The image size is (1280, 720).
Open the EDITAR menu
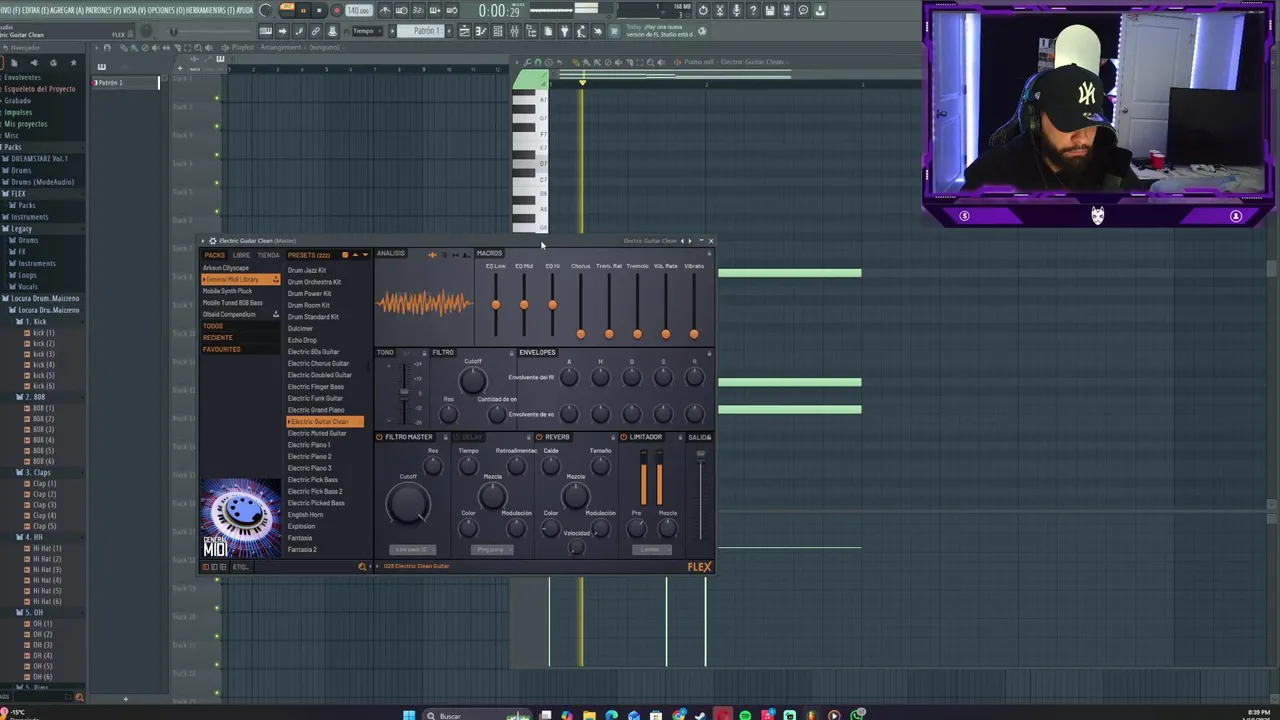(36, 10)
